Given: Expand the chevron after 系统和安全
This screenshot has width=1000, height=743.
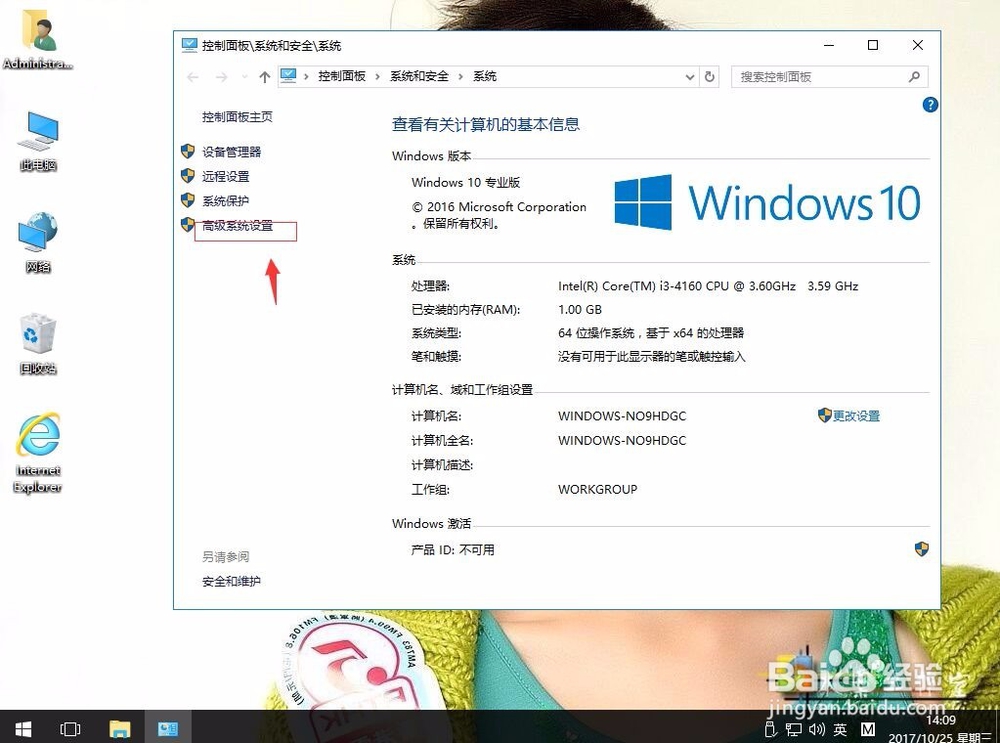Looking at the screenshot, I should tap(458, 76).
